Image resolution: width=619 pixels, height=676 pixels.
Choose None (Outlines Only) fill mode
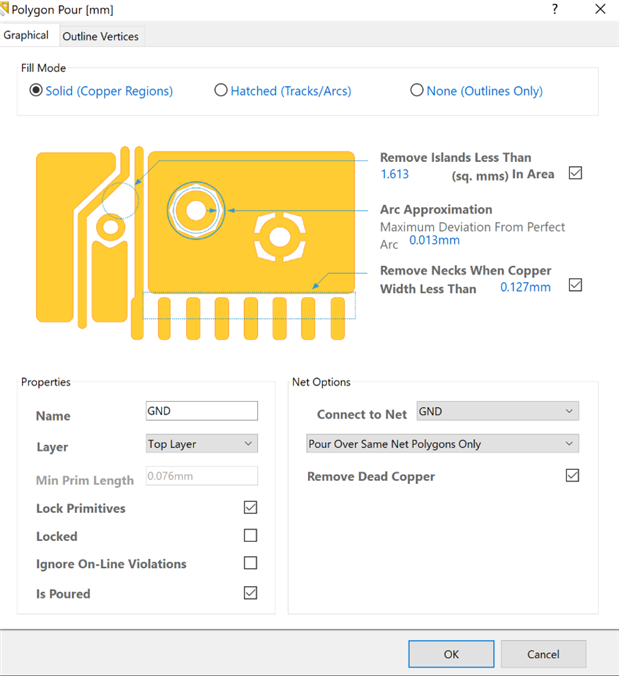pyautogui.click(x=417, y=91)
